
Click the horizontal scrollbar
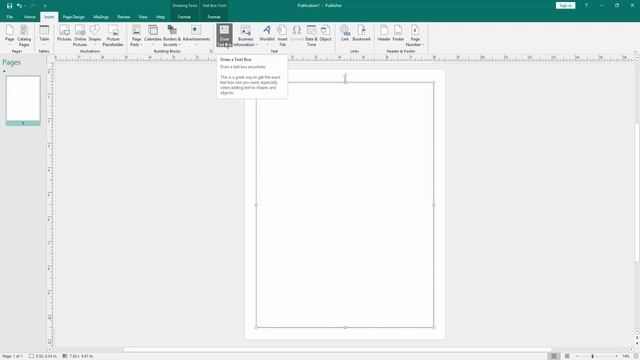(337, 349)
